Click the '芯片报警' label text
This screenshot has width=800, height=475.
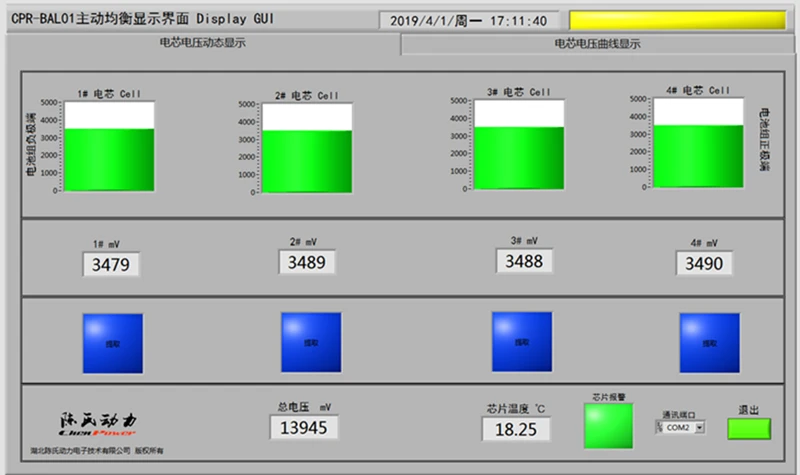point(609,397)
